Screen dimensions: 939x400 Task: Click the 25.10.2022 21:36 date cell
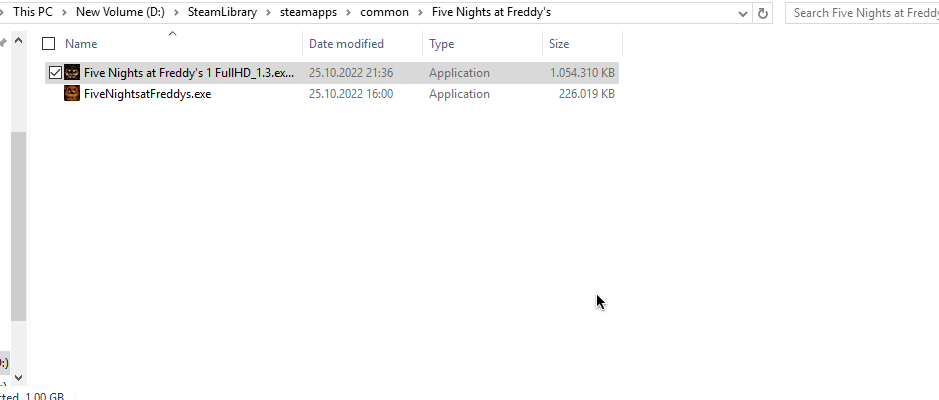pyautogui.click(x=351, y=72)
